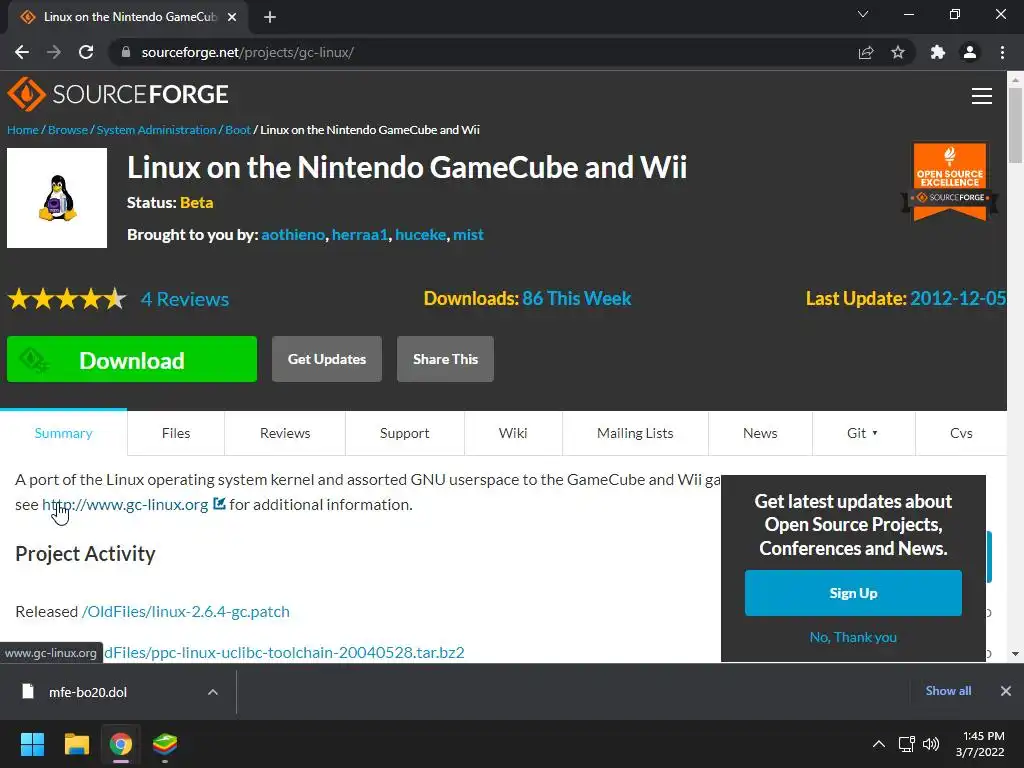Open the ppc-linux-uclibc-toolchain tar.bz2 link

pyautogui.click(x=284, y=652)
